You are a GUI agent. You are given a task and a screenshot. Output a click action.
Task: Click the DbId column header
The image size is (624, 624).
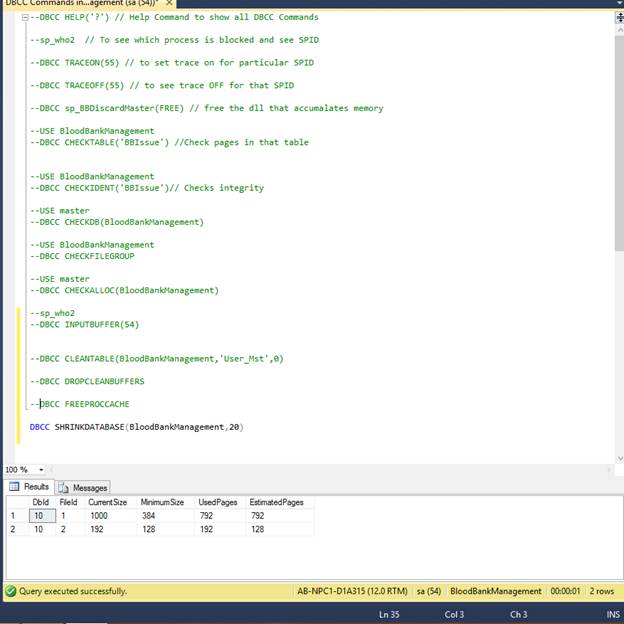click(41, 502)
